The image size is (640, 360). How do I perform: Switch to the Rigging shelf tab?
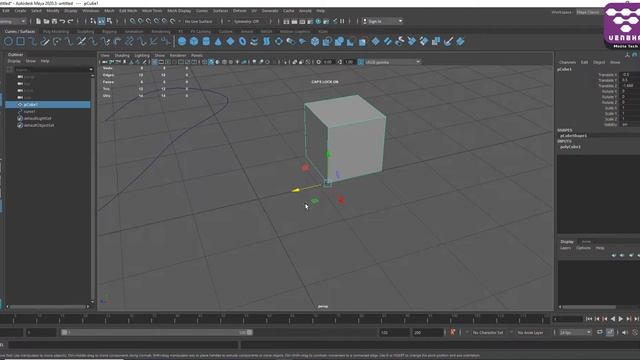pos(109,31)
